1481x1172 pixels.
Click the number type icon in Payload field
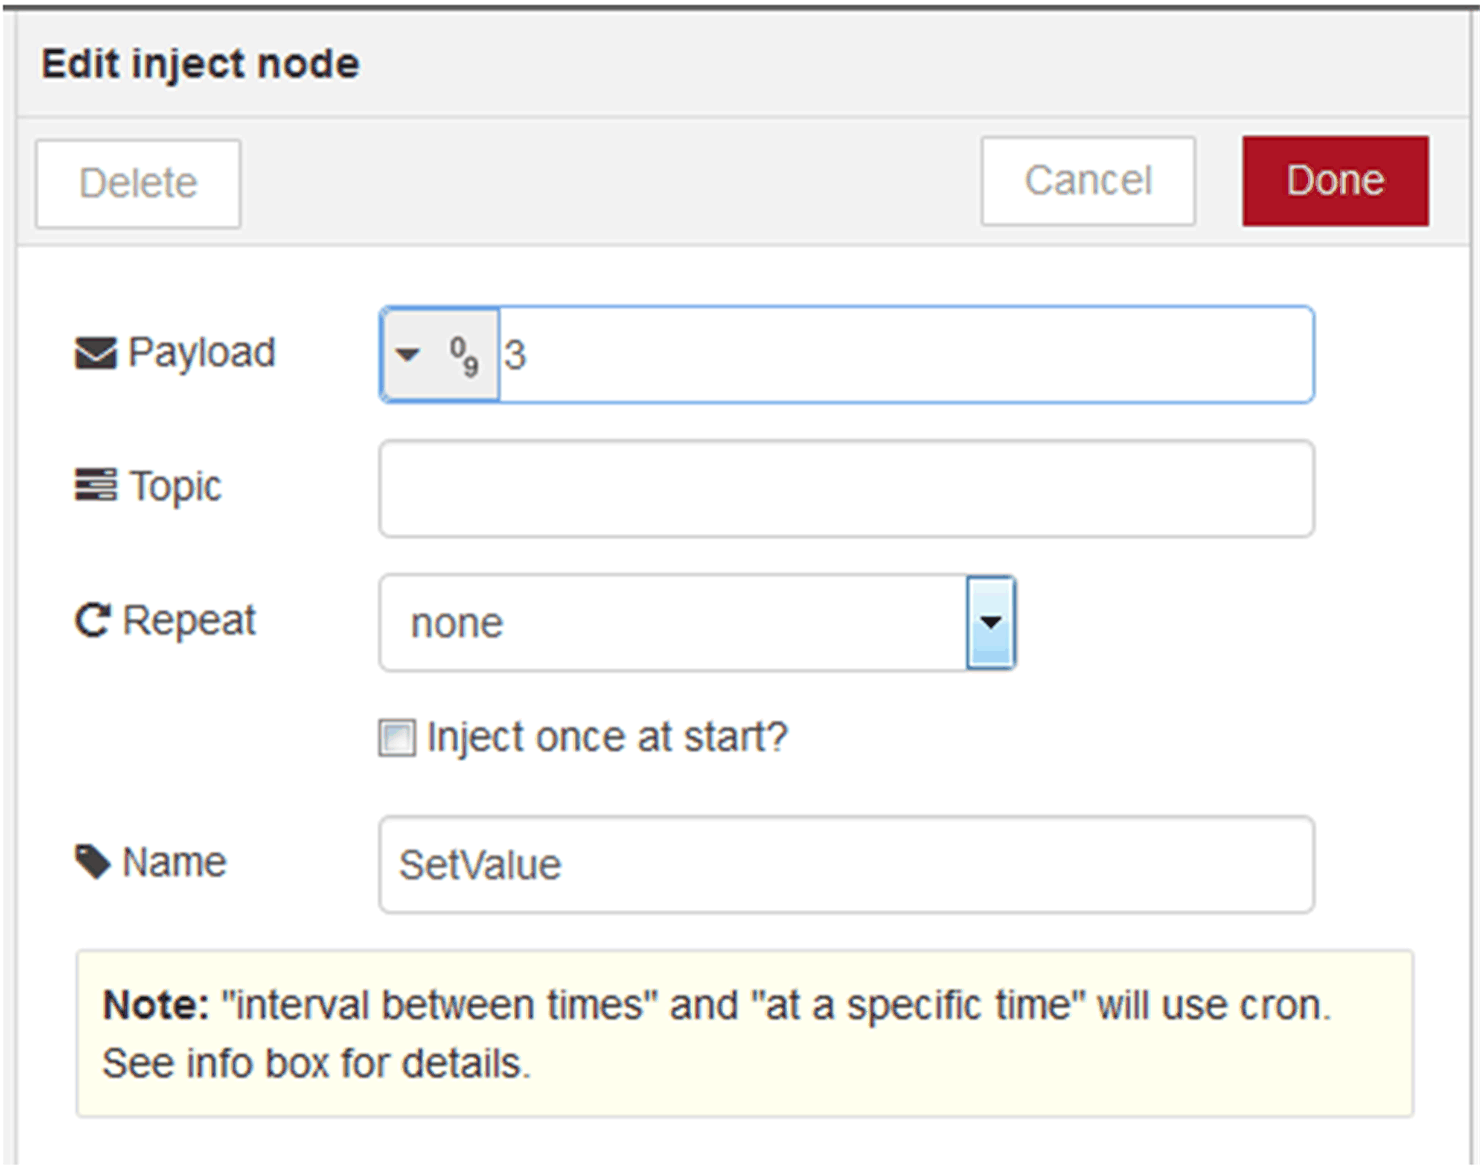pyautogui.click(x=464, y=355)
